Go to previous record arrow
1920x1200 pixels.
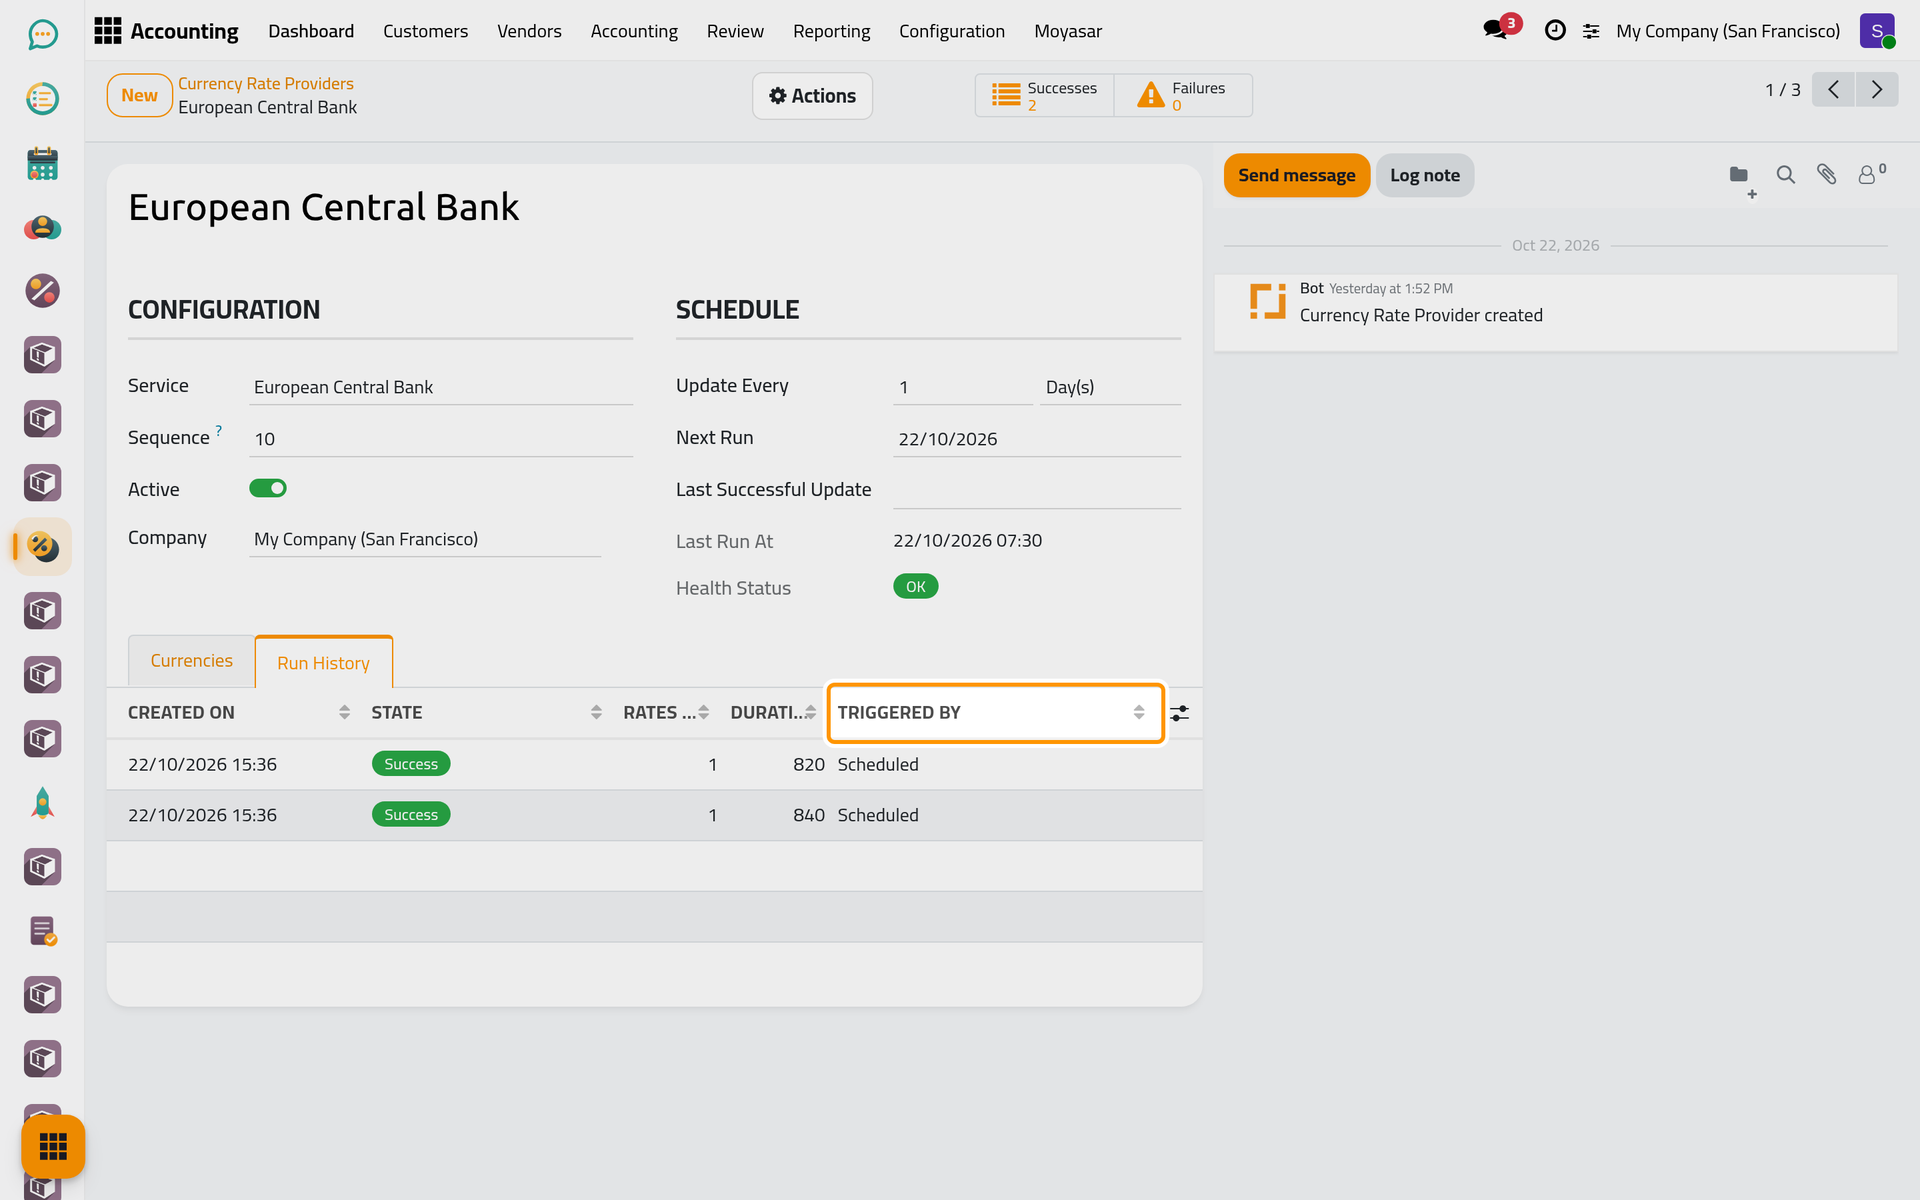[x=1833, y=90]
